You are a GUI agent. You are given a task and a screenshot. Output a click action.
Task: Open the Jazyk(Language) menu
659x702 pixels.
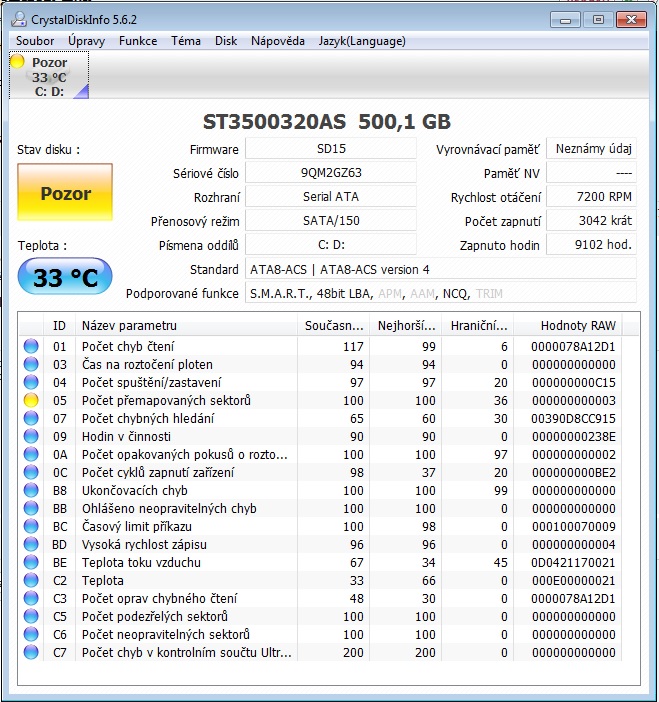(362, 41)
